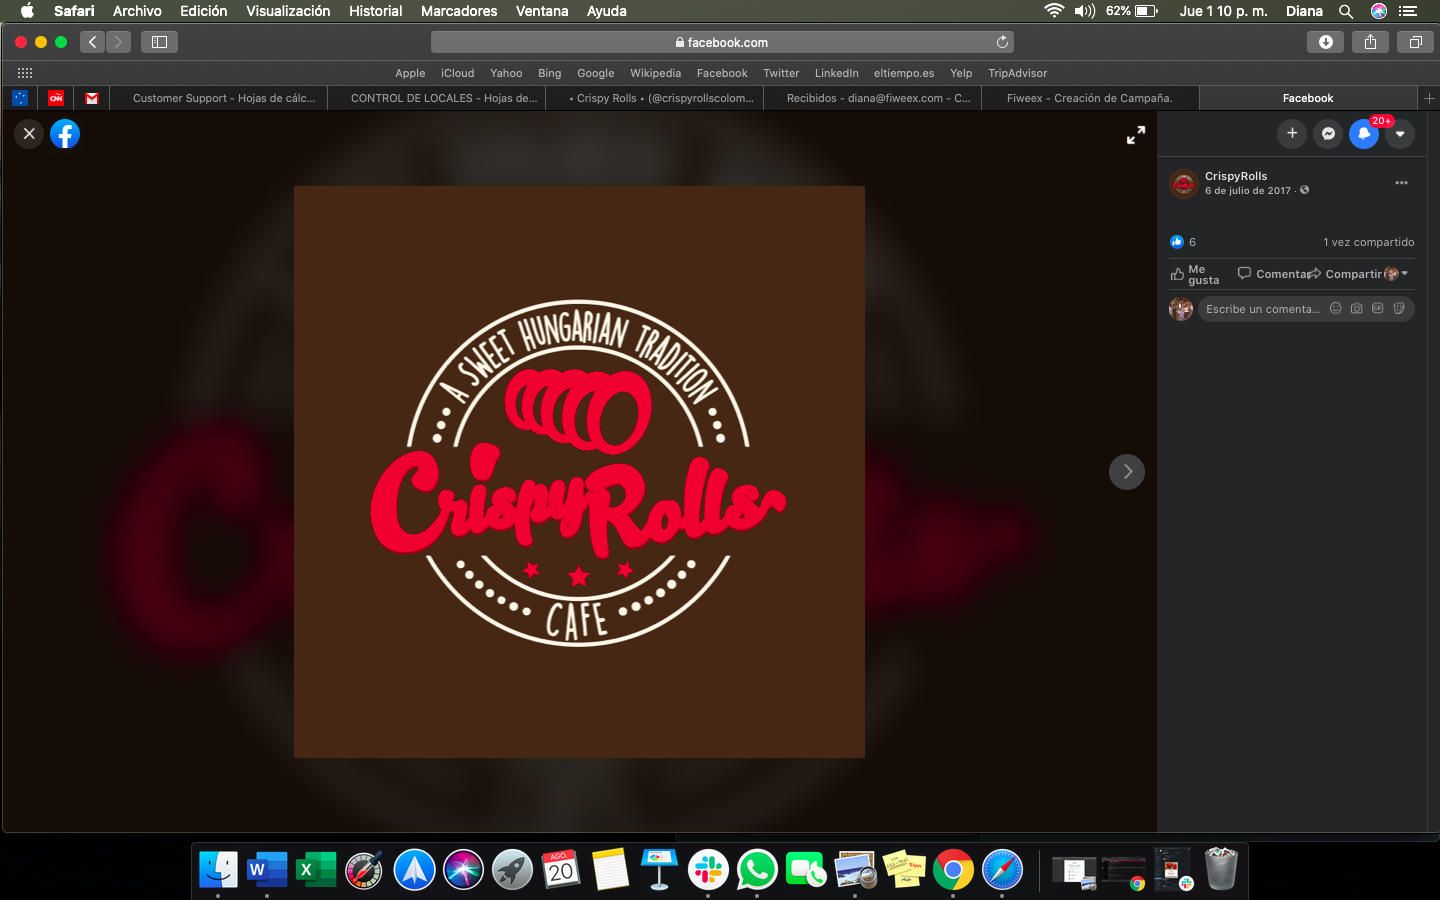This screenshot has height=900, width=1440.
Task: Toggle Me gusta on the post
Action: point(1195,274)
